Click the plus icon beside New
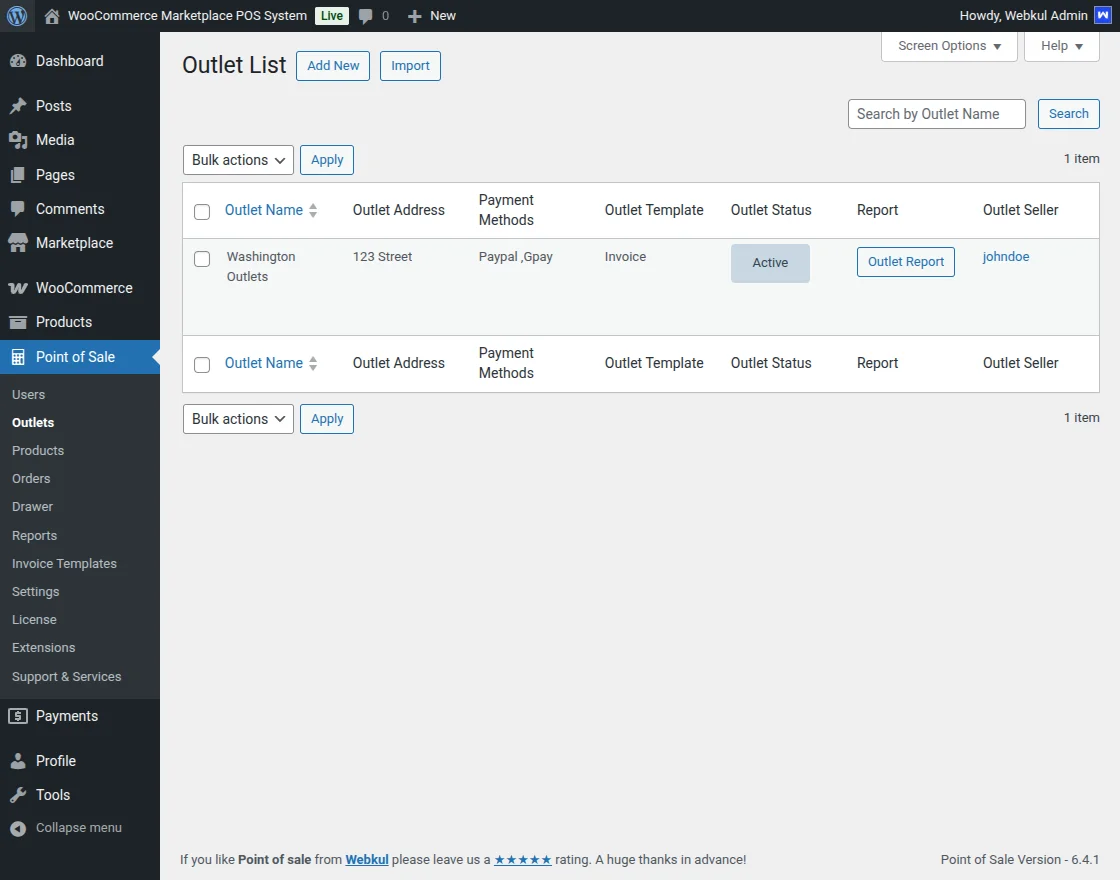1120x880 pixels. [x=414, y=16]
